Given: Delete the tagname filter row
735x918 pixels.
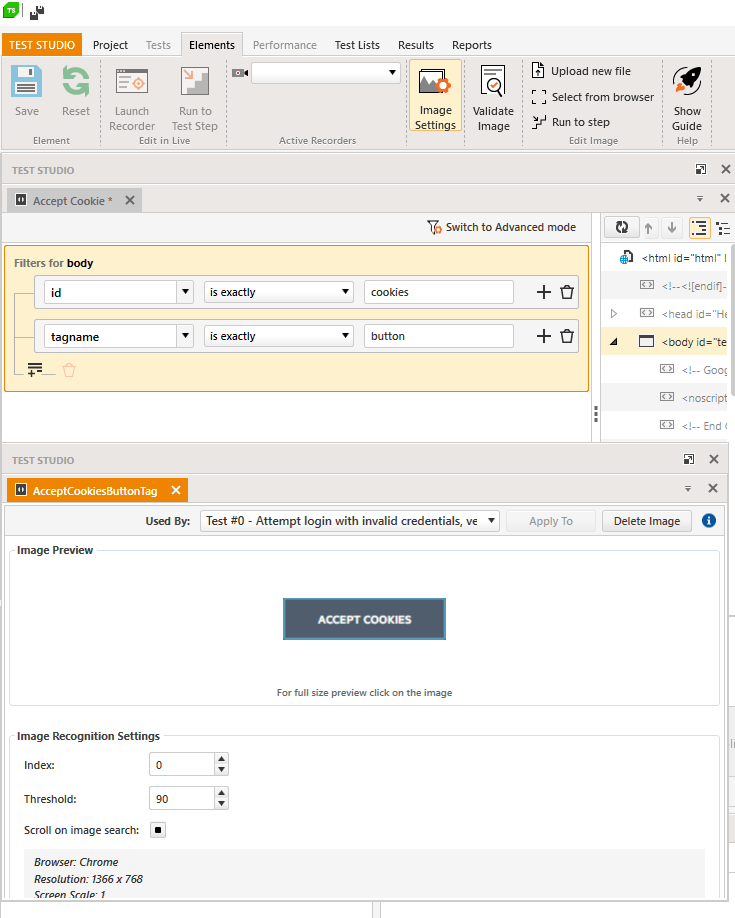Looking at the screenshot, I should (567, 336).
